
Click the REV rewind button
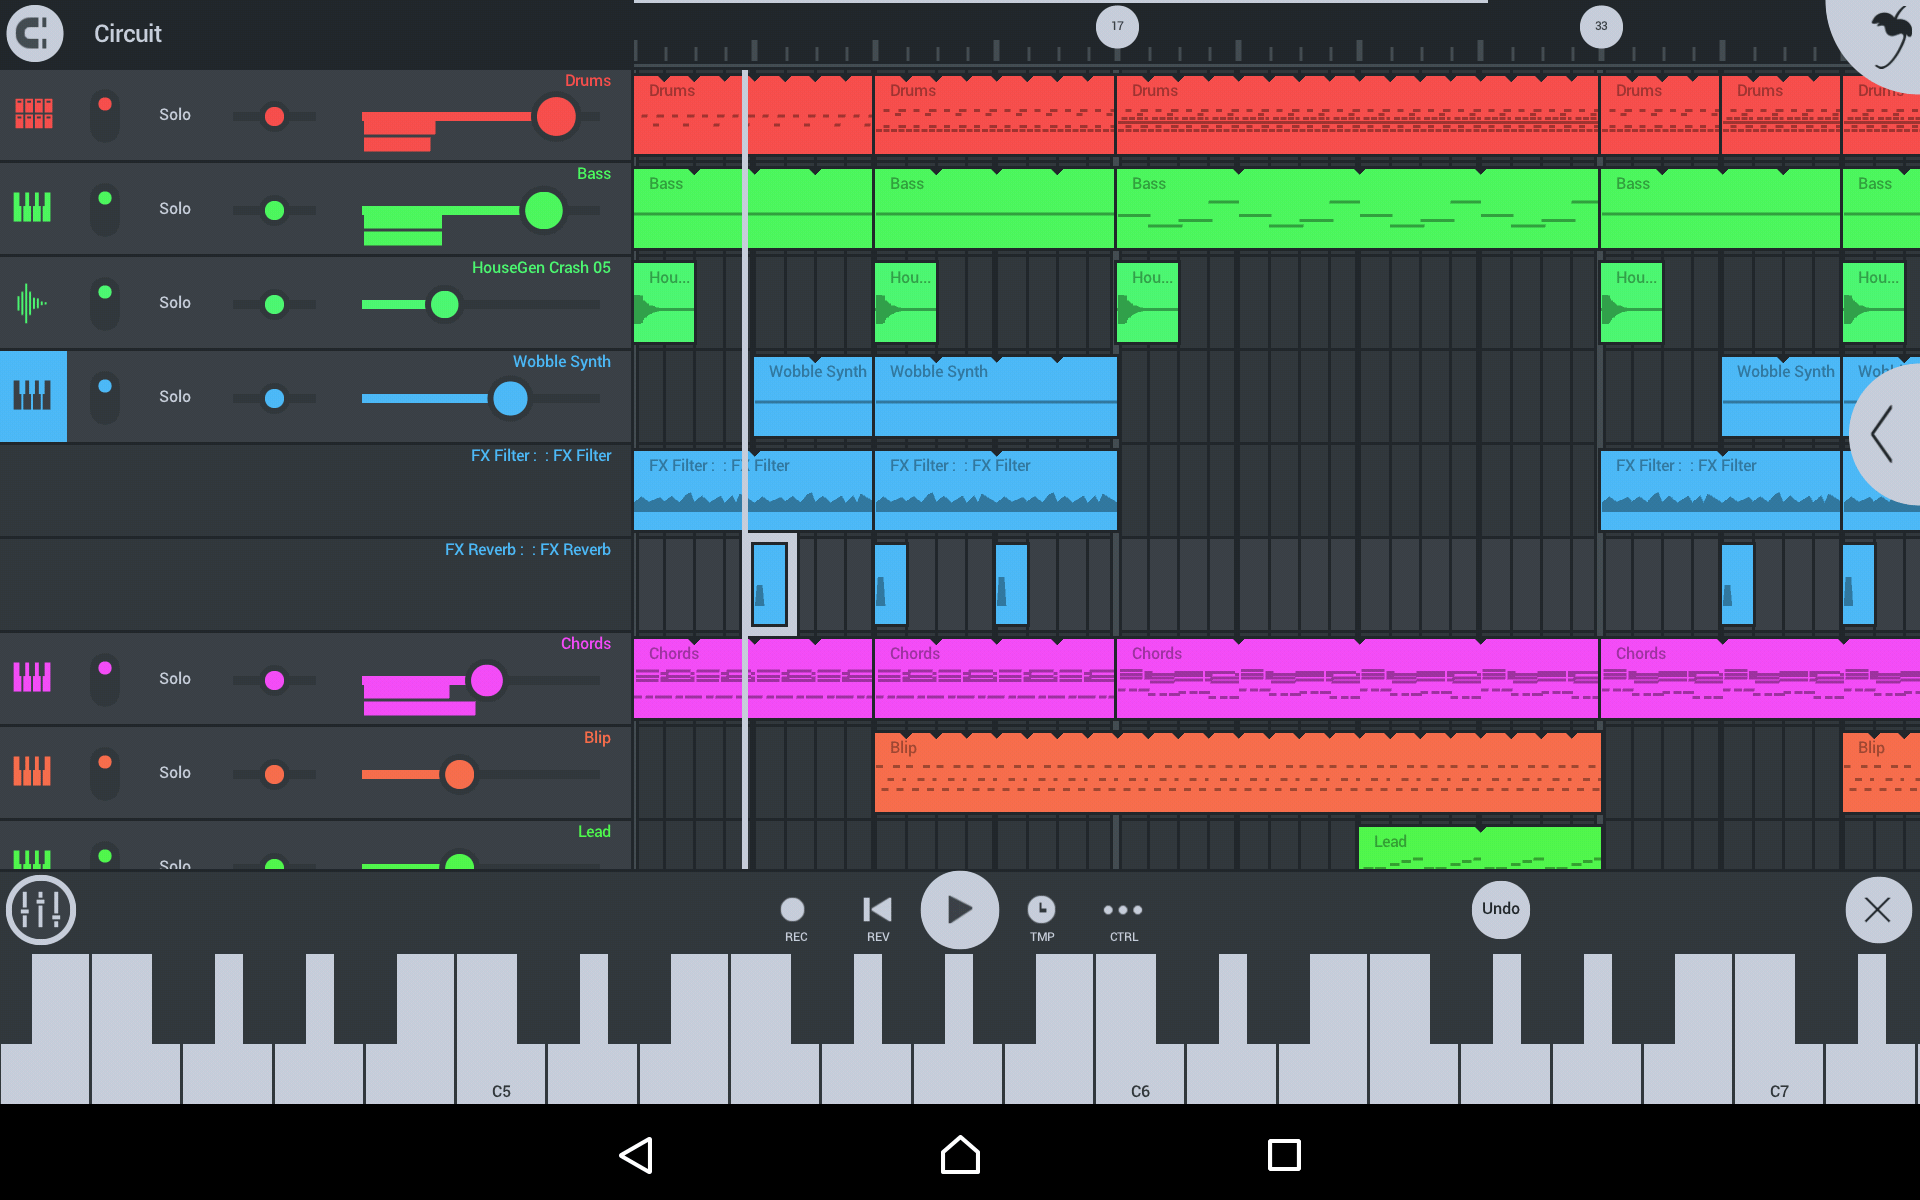coord(876,908)
